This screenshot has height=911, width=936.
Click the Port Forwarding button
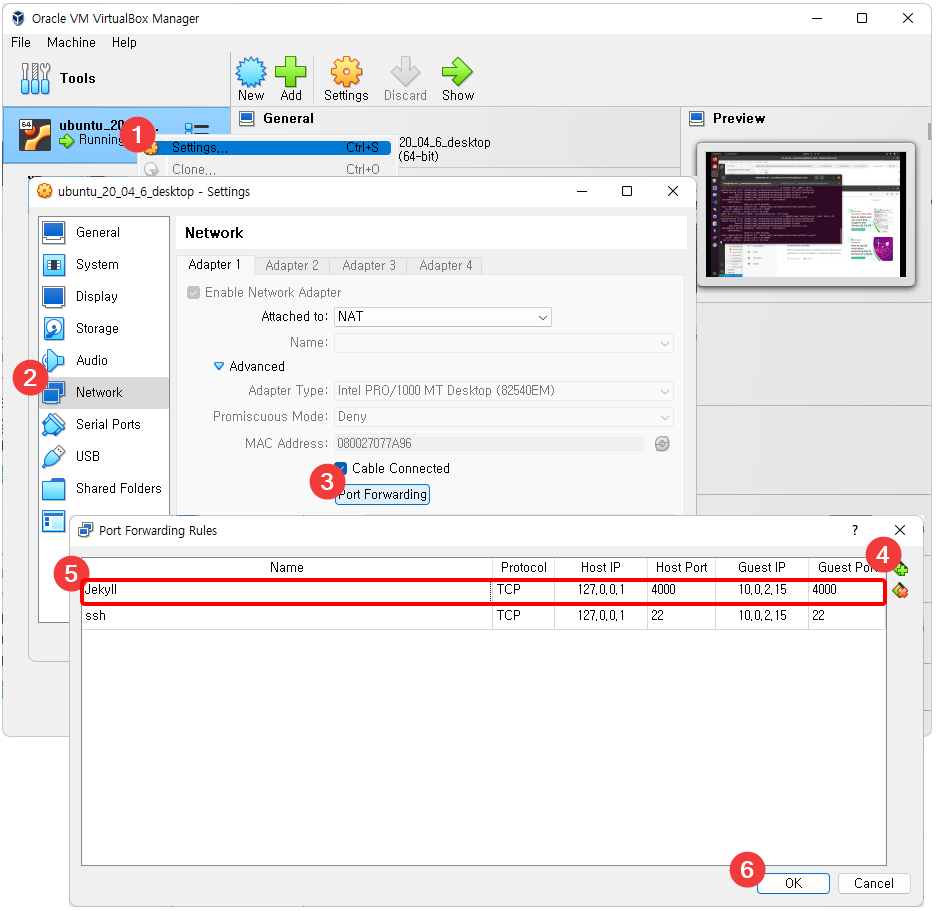(x=383, y=494)
